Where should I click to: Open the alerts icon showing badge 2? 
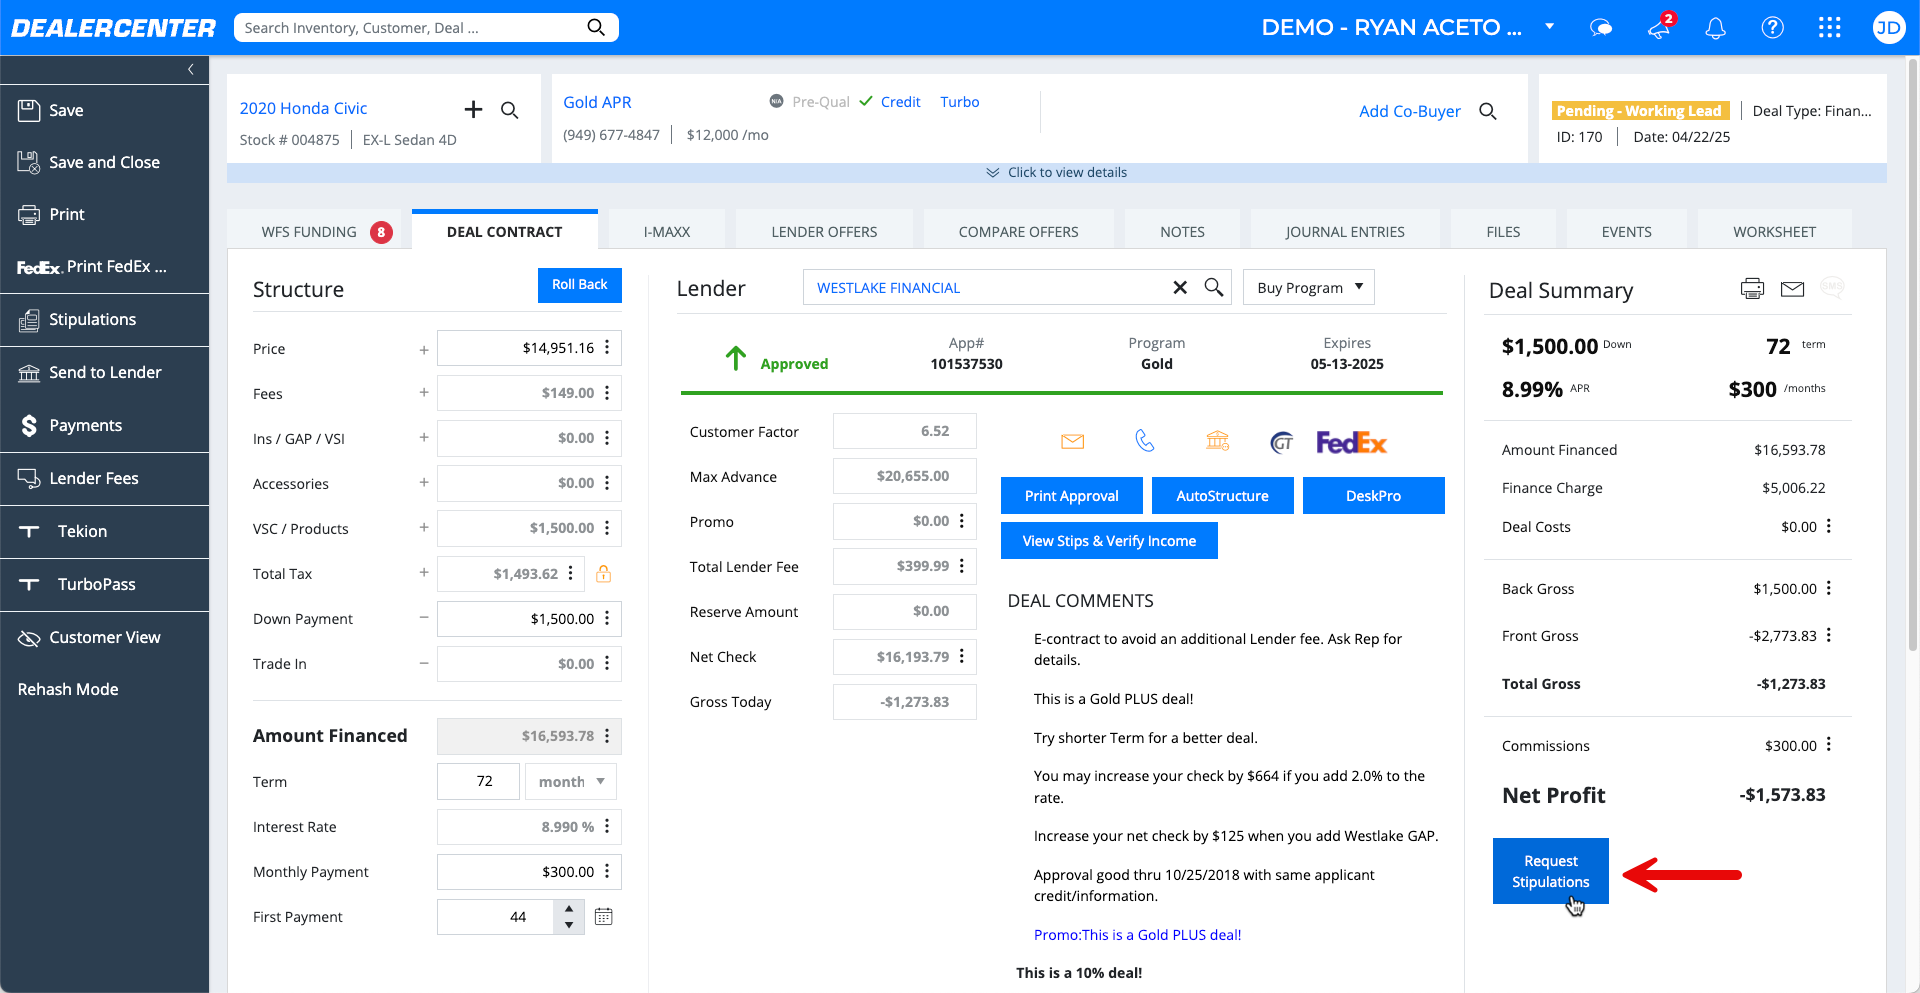point(1660,27)
